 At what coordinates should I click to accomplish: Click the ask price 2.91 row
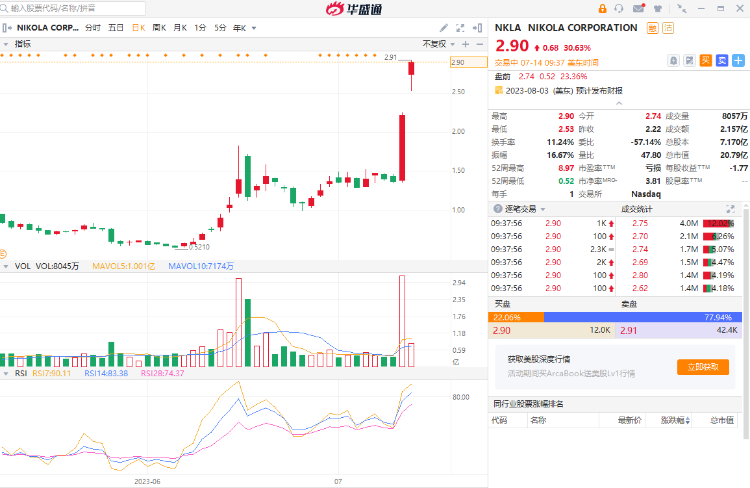(678, 331)
